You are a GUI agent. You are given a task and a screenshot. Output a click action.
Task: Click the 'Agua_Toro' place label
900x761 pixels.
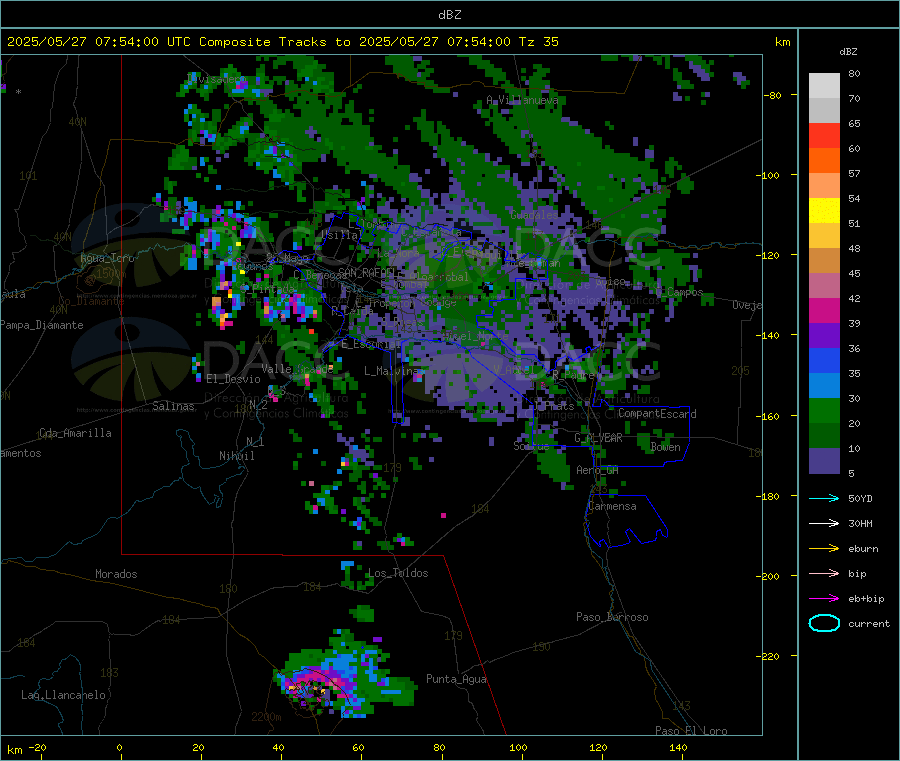[x=107, y=258]
